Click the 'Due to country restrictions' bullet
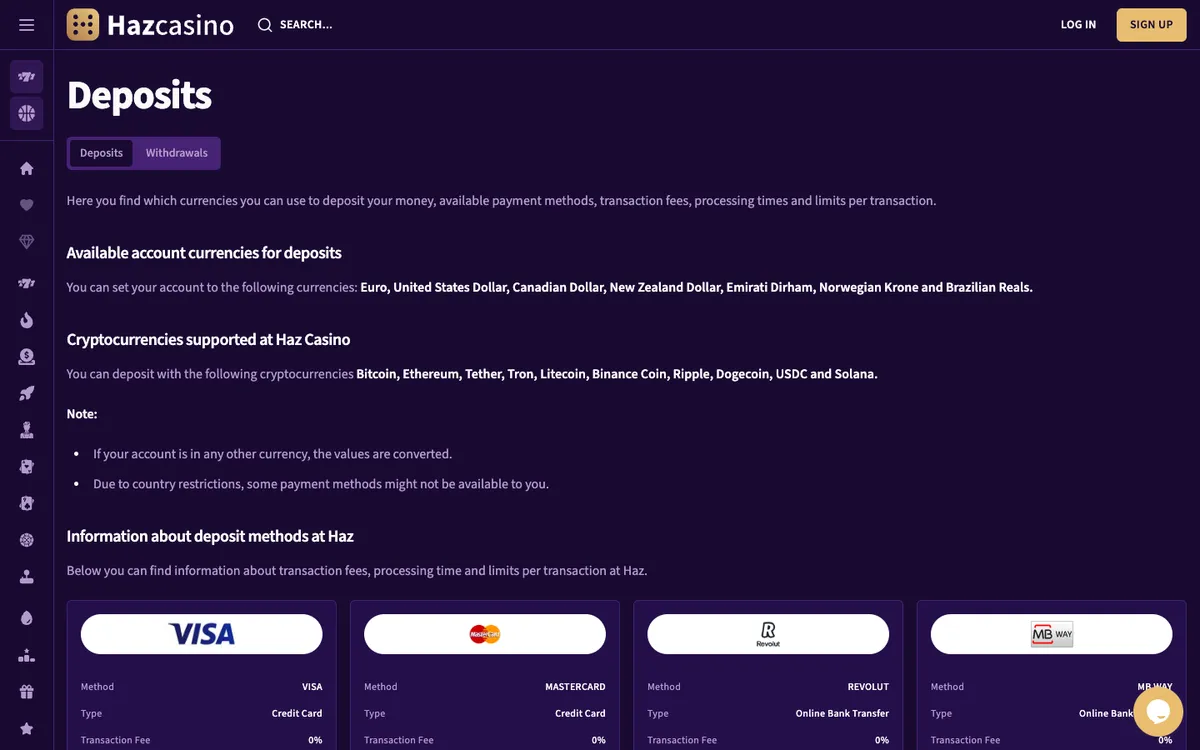 tap(321, 484)
